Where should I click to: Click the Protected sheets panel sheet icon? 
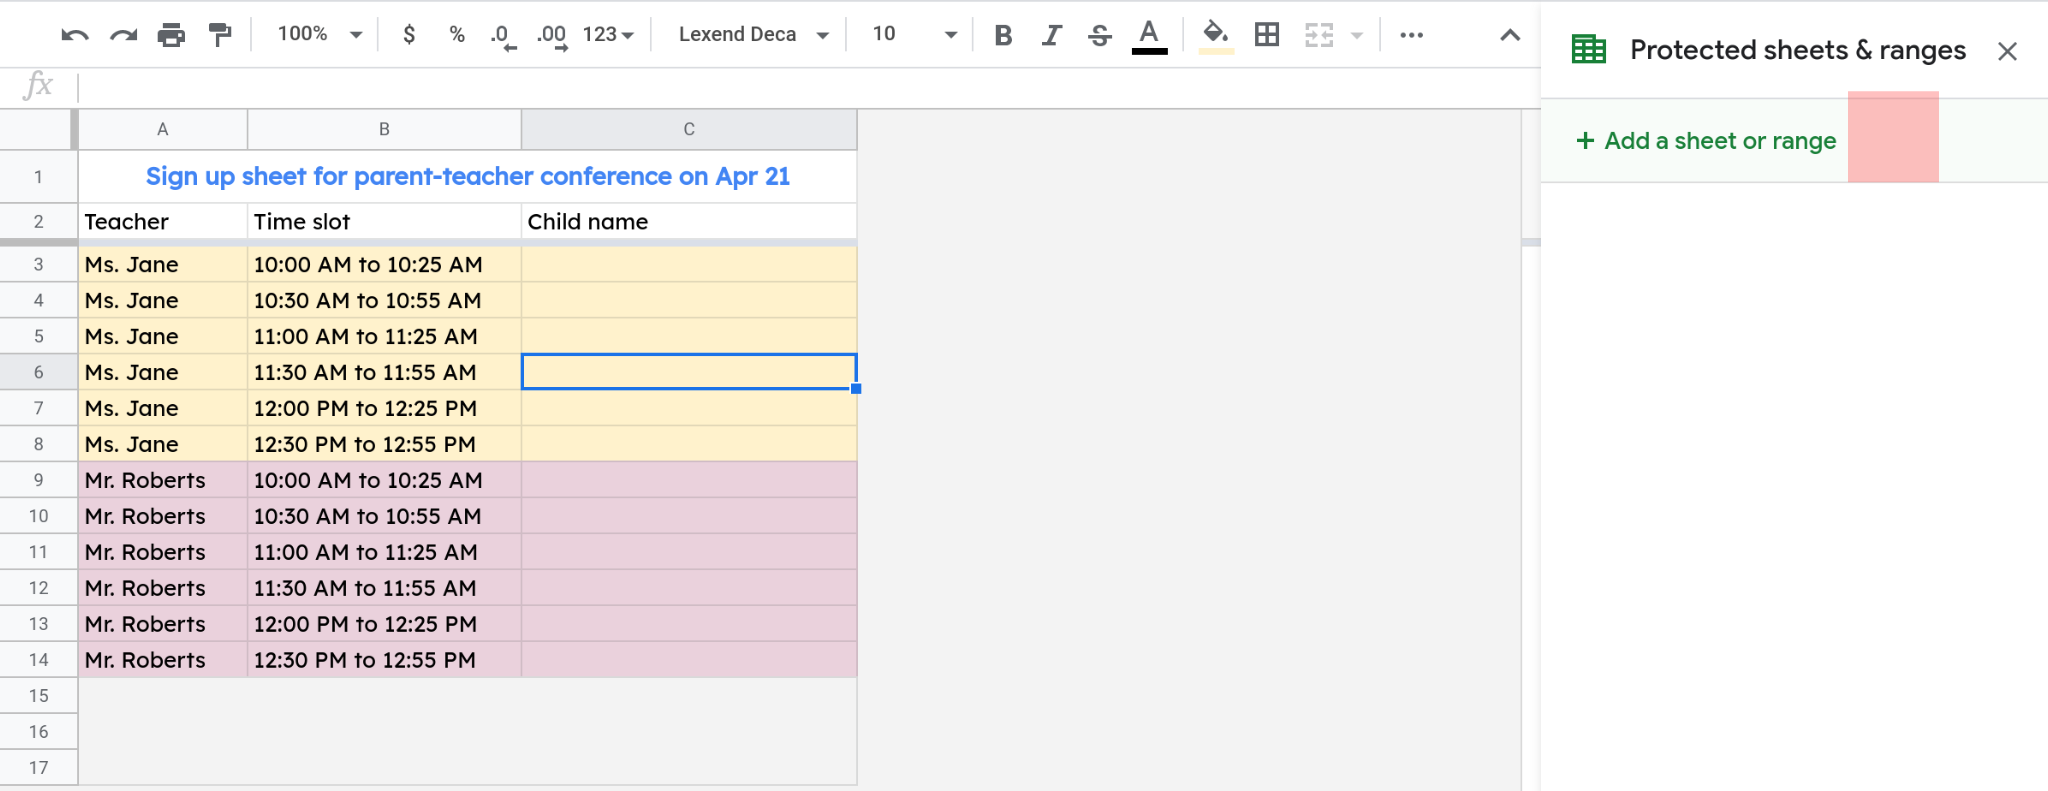tap(1589, 49)
